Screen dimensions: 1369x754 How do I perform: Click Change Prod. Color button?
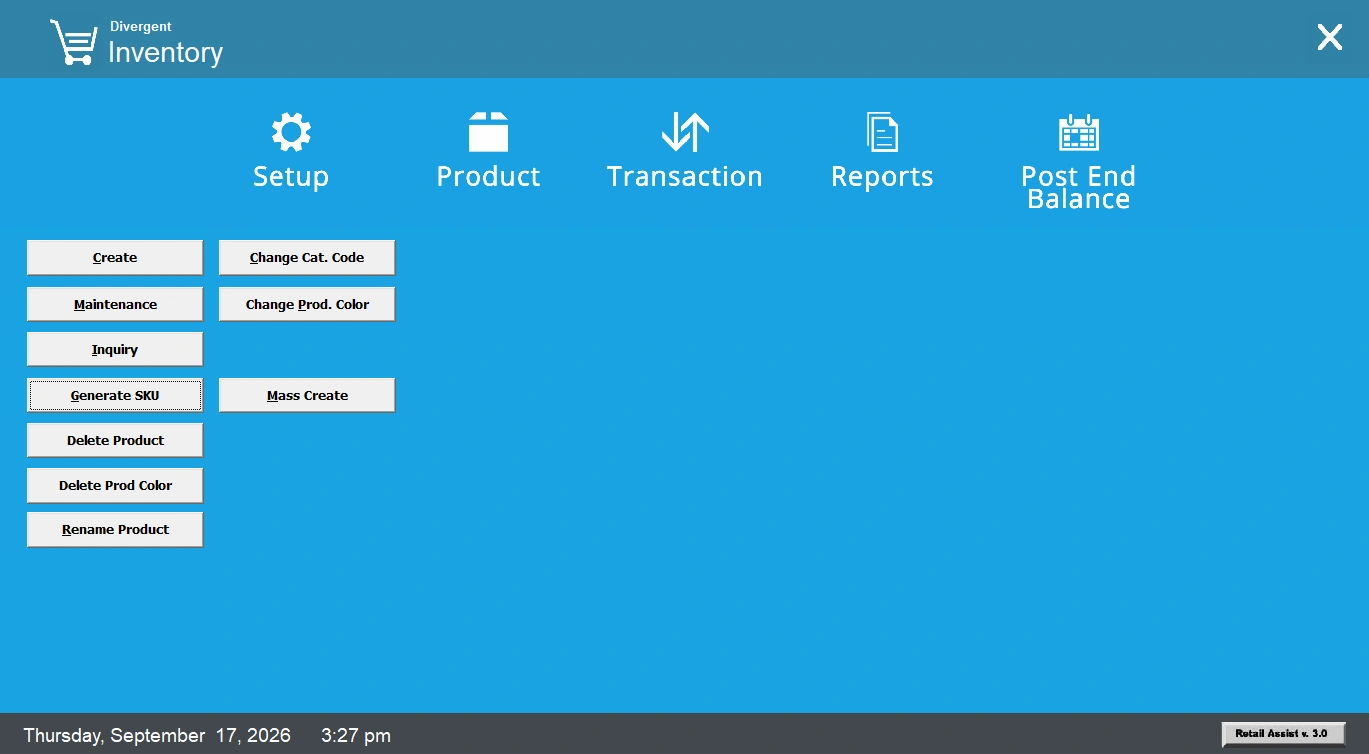(307, 304)
